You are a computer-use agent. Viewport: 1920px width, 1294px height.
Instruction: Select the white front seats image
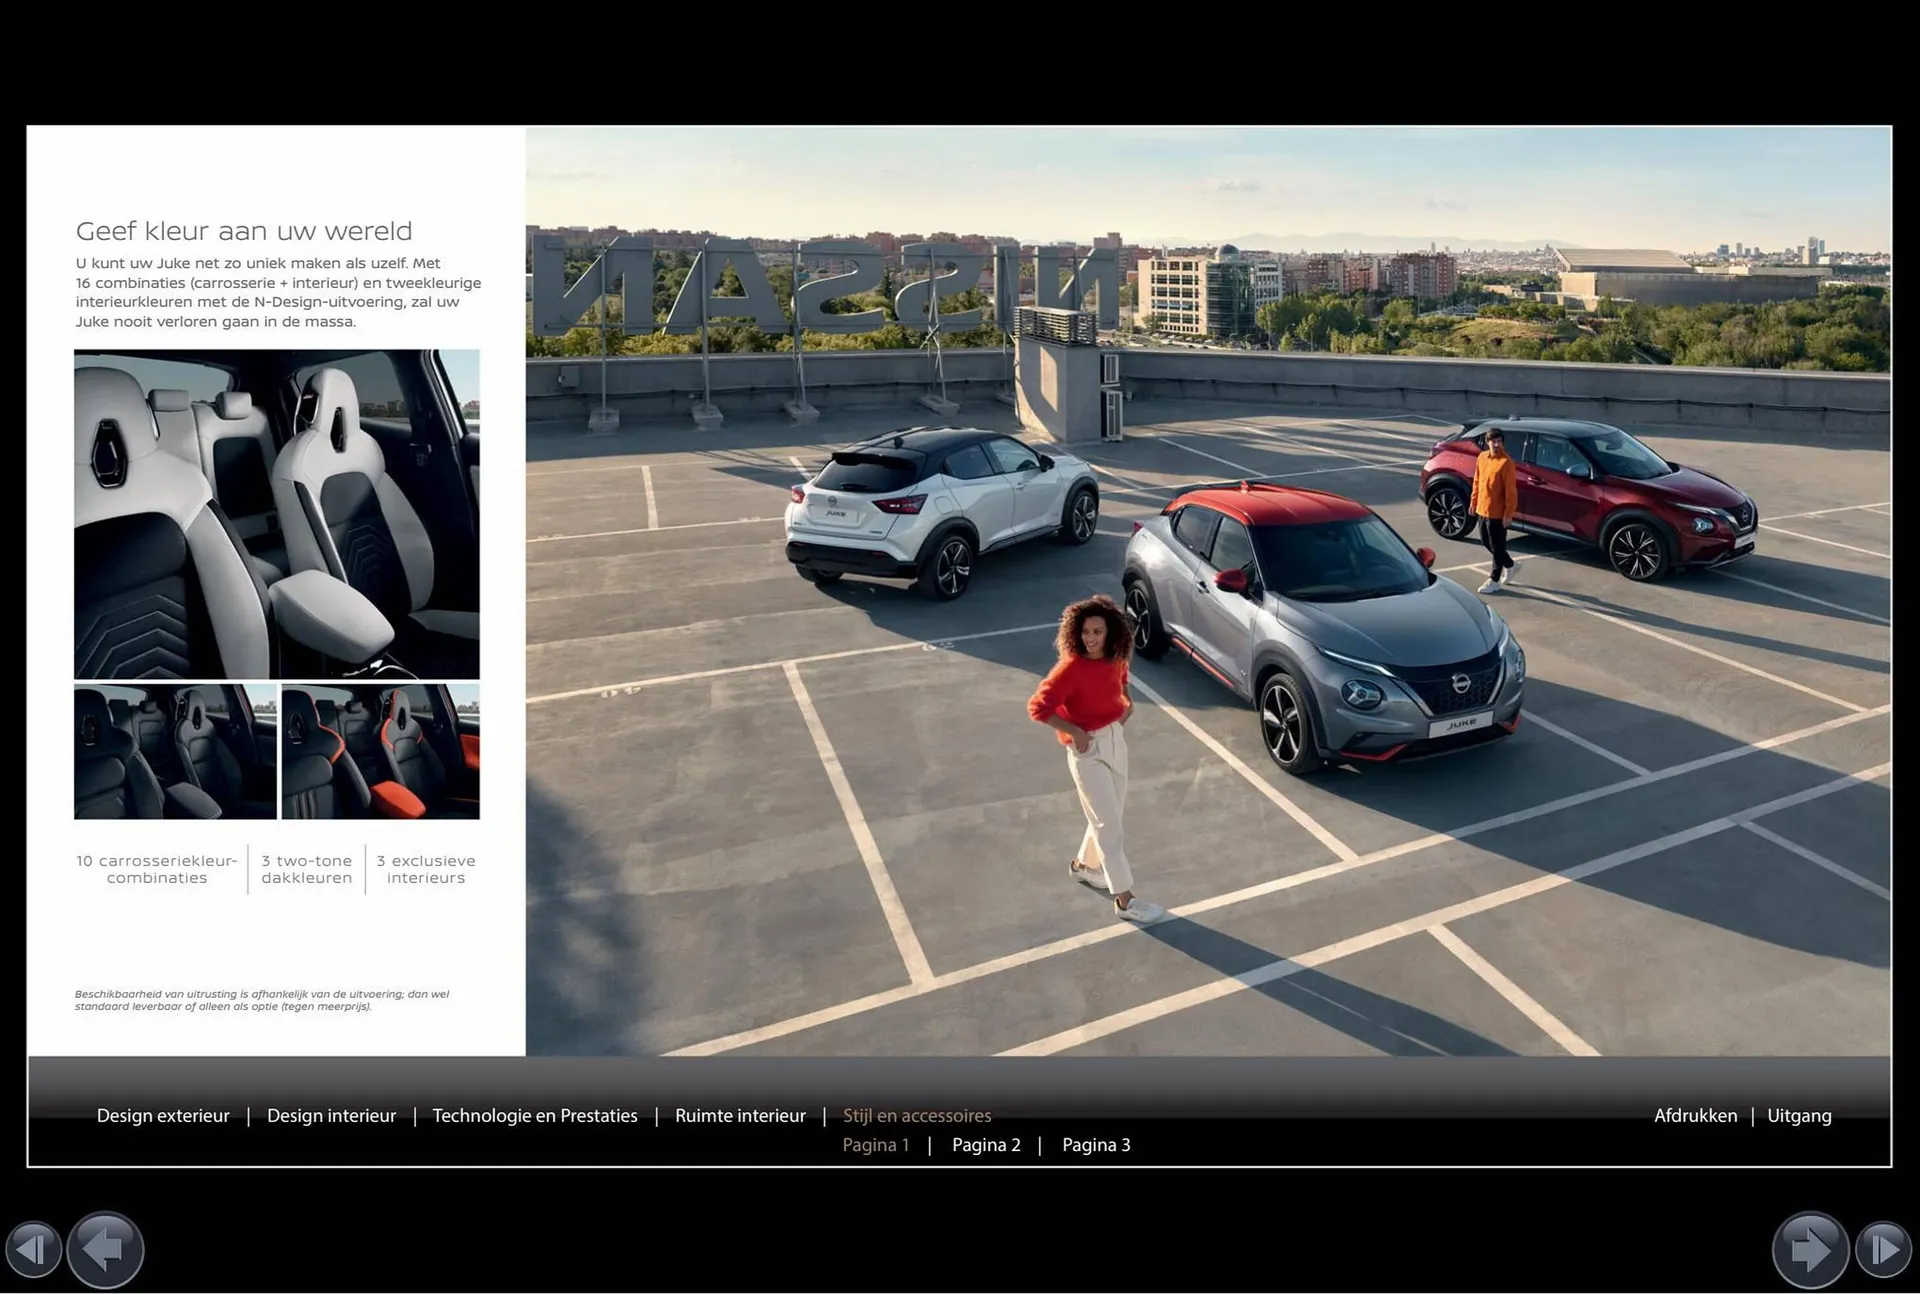[x=276, y=512]
